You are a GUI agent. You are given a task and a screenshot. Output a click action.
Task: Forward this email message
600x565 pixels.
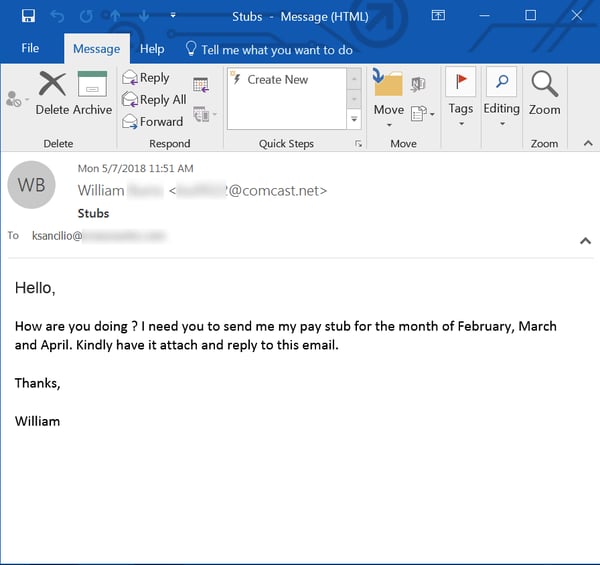coord(152,122)
